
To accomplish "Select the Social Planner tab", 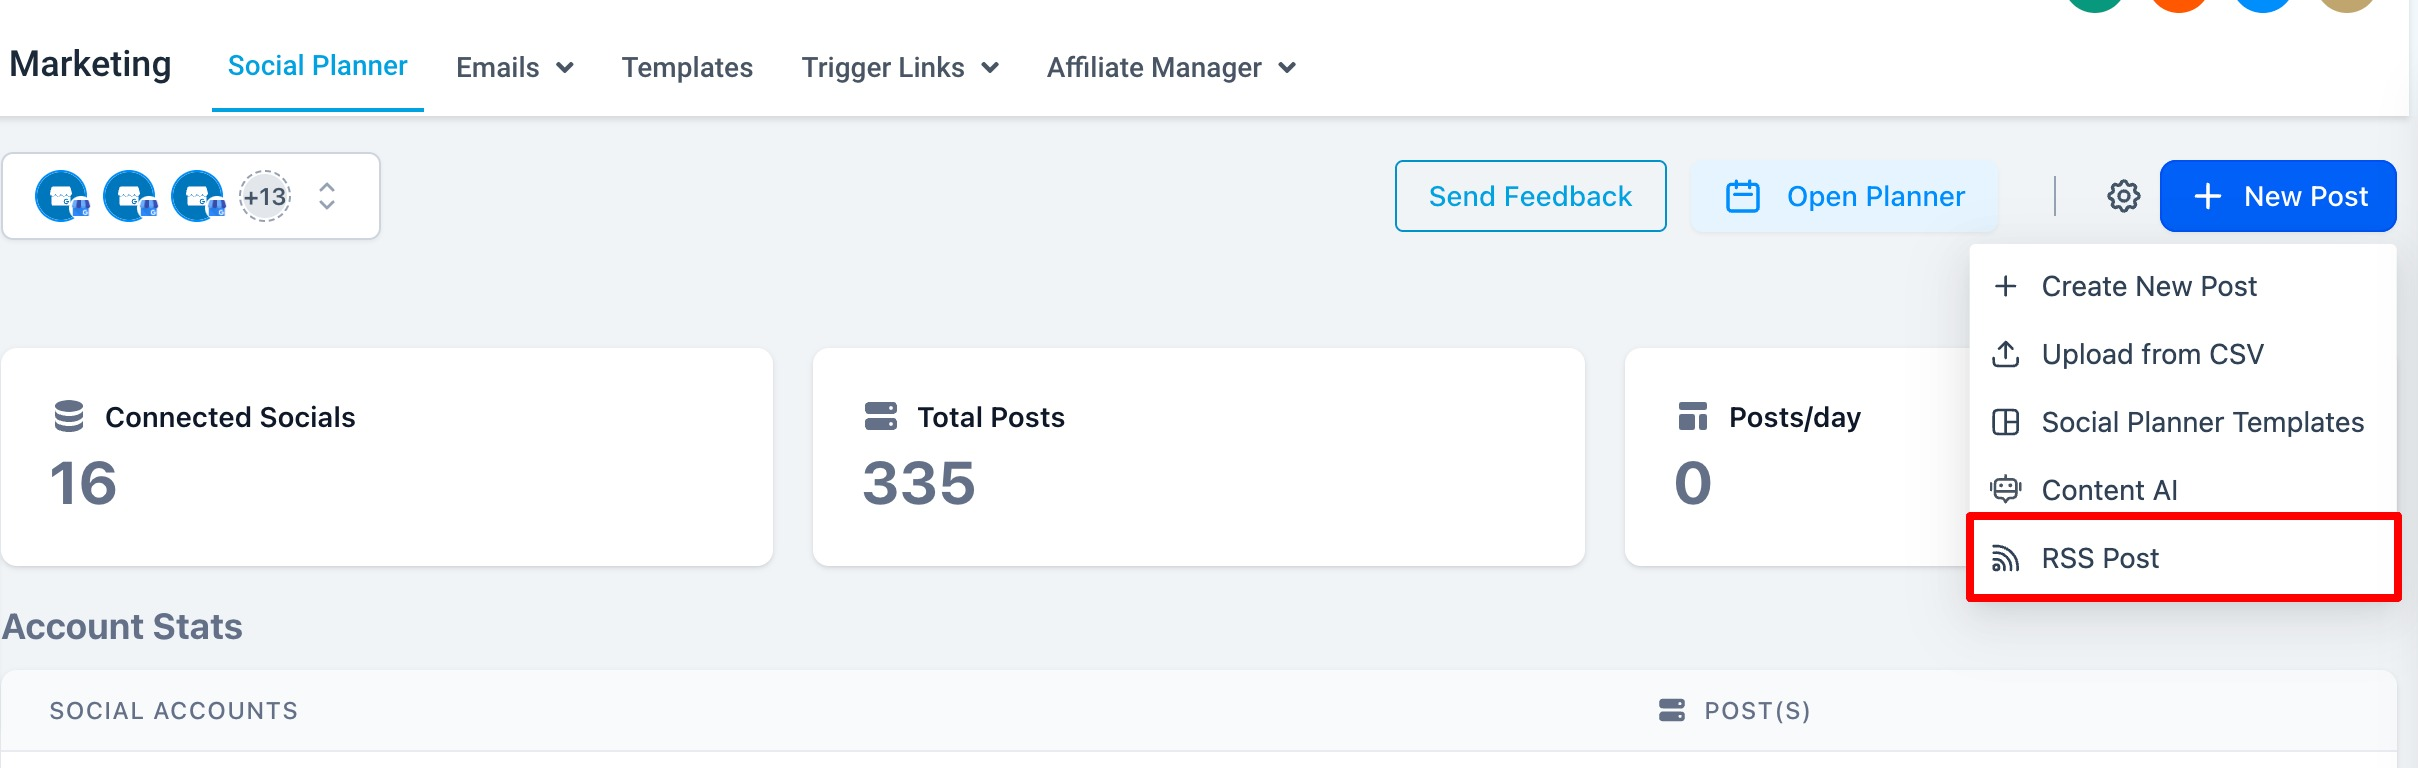I will point(317,66).
